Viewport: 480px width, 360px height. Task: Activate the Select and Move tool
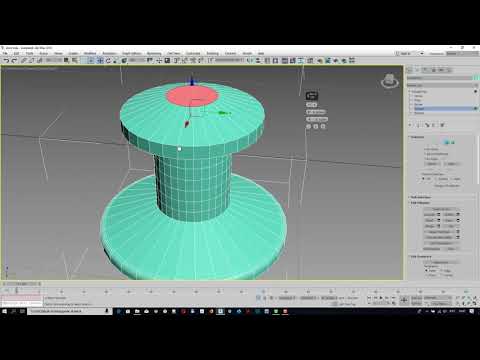tap(100, 60)
